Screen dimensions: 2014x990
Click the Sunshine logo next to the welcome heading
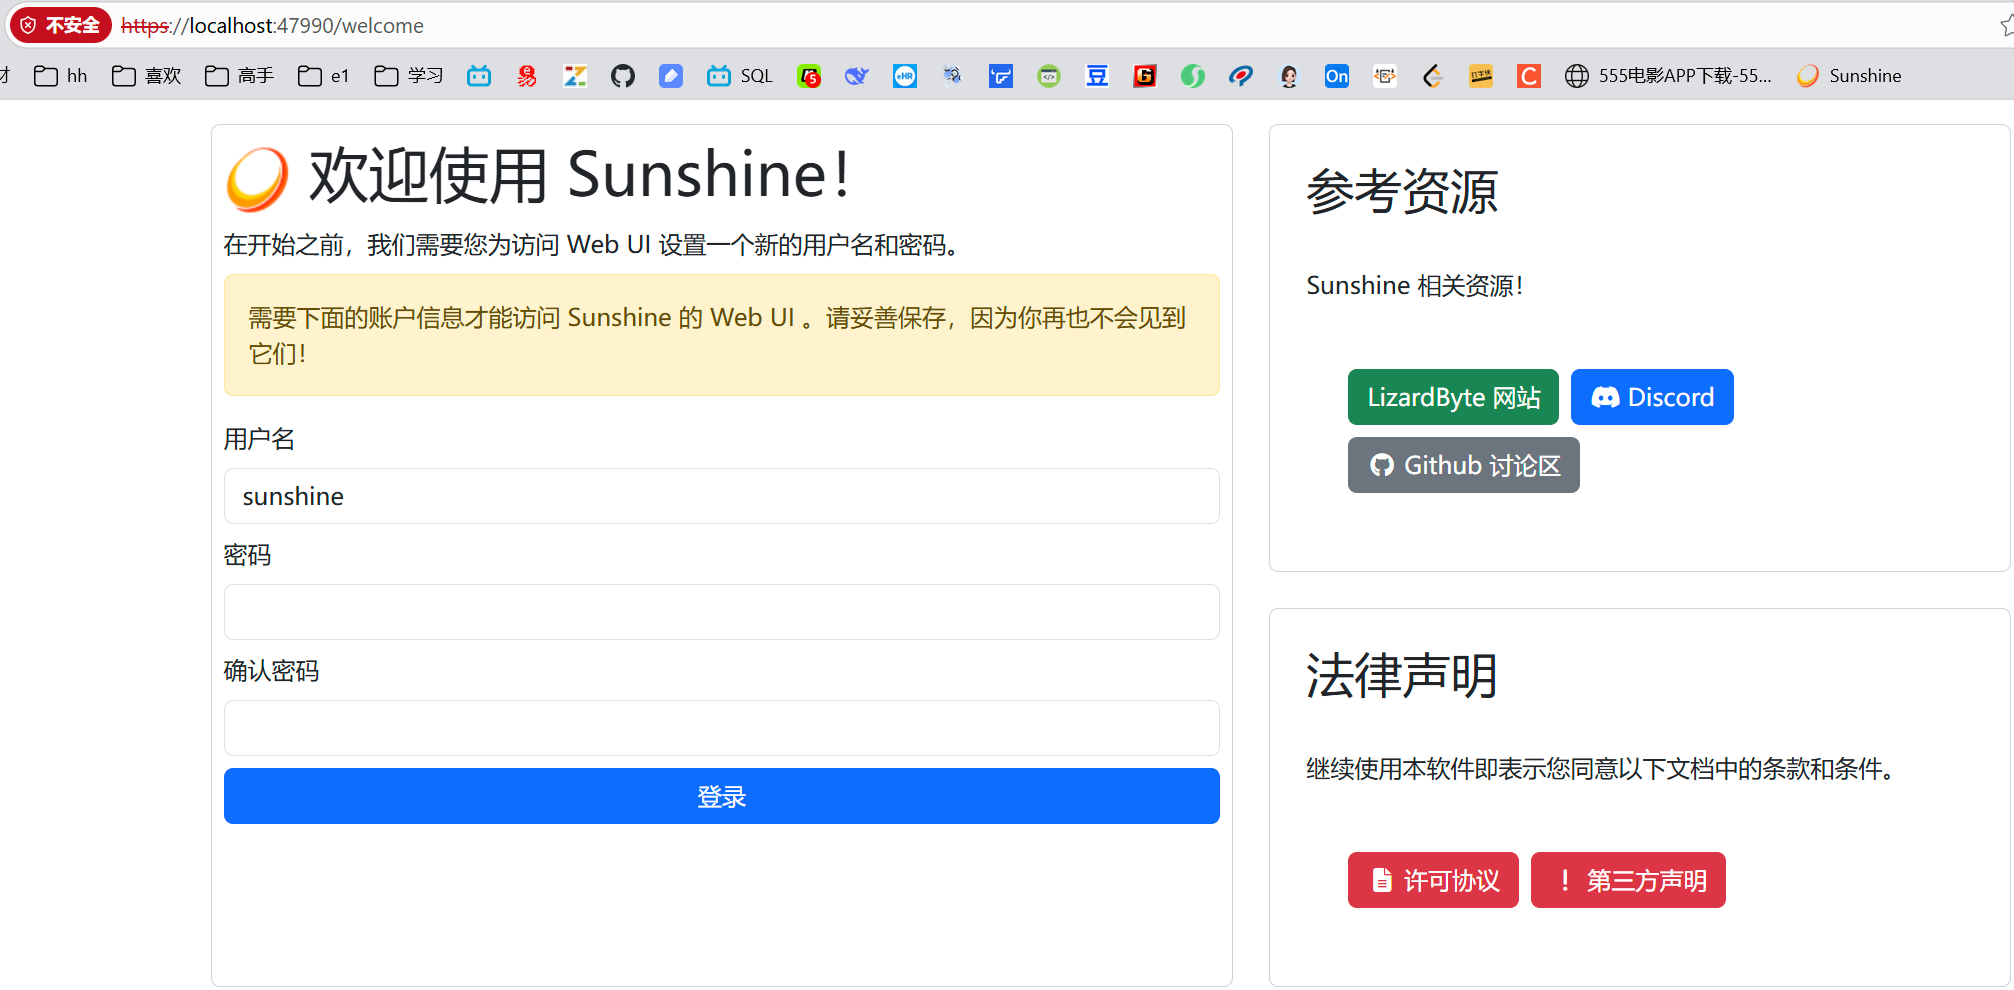[256, 178]
